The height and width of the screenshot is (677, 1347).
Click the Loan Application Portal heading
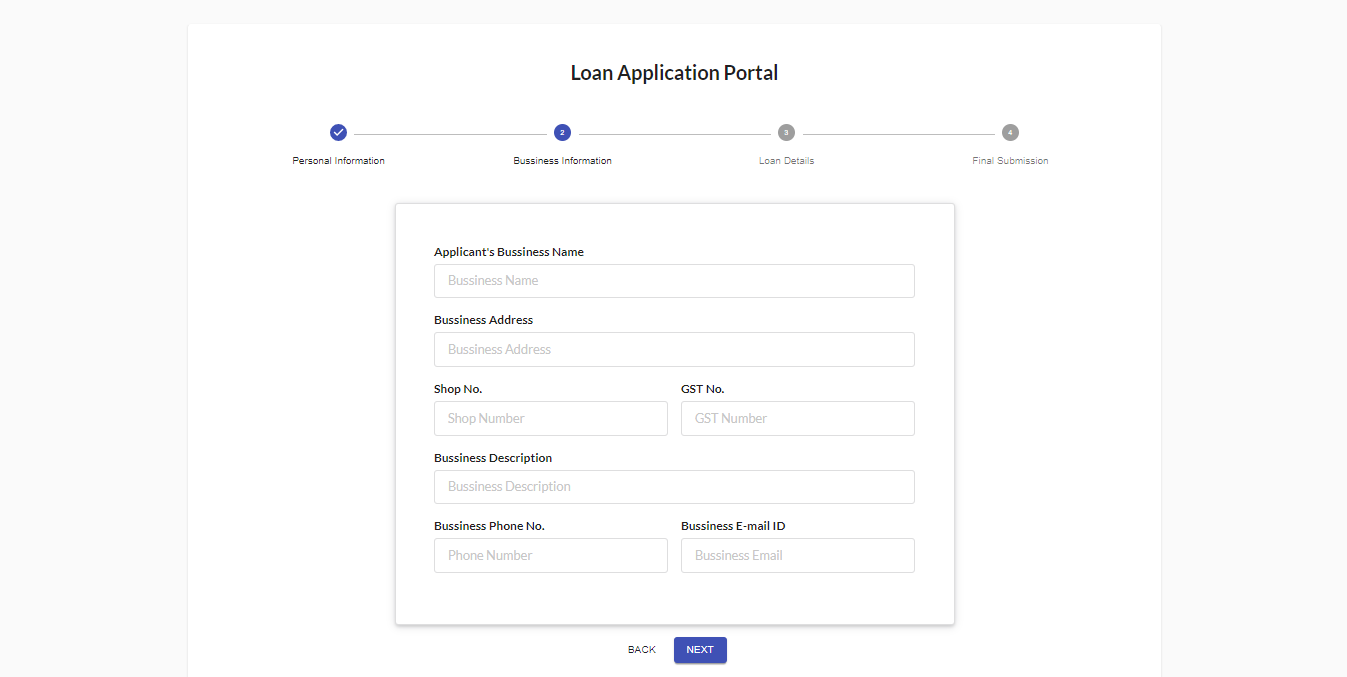click(674, 73)
